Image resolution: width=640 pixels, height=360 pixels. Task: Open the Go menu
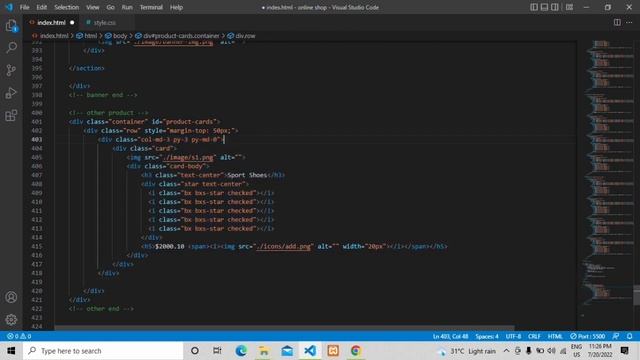pos(111,7)
